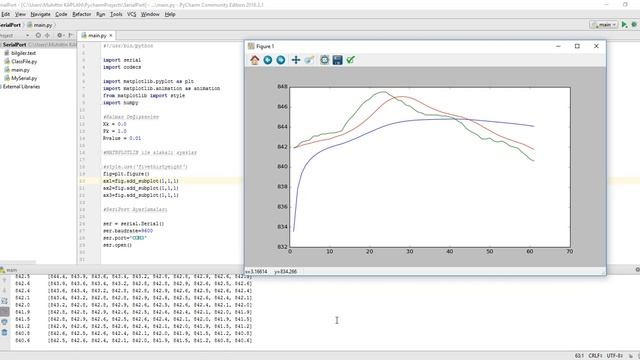Click the scroll from source target icon
640x360 pixels.
tap(38, 36)
